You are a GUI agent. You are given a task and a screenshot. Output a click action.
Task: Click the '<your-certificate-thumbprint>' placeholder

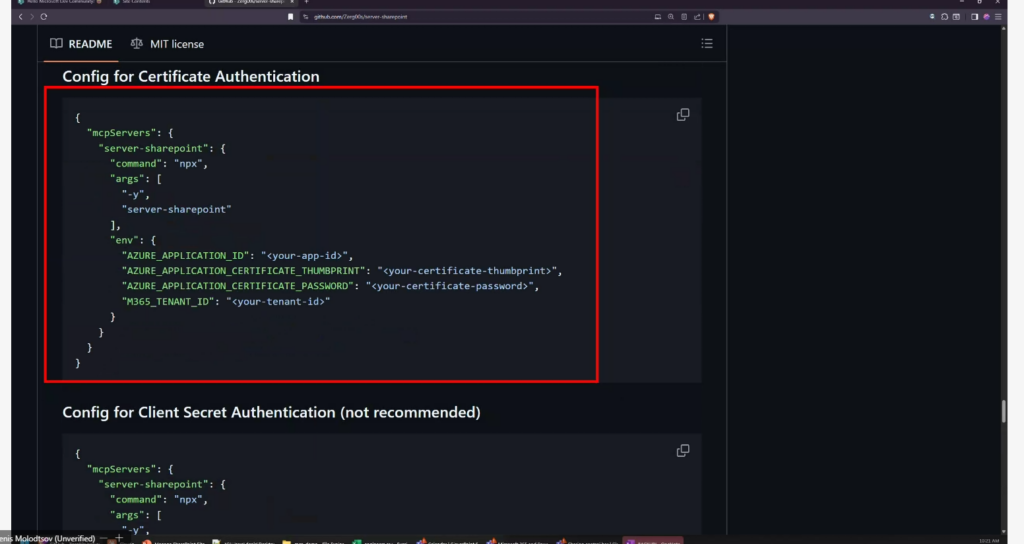point(467,270)
